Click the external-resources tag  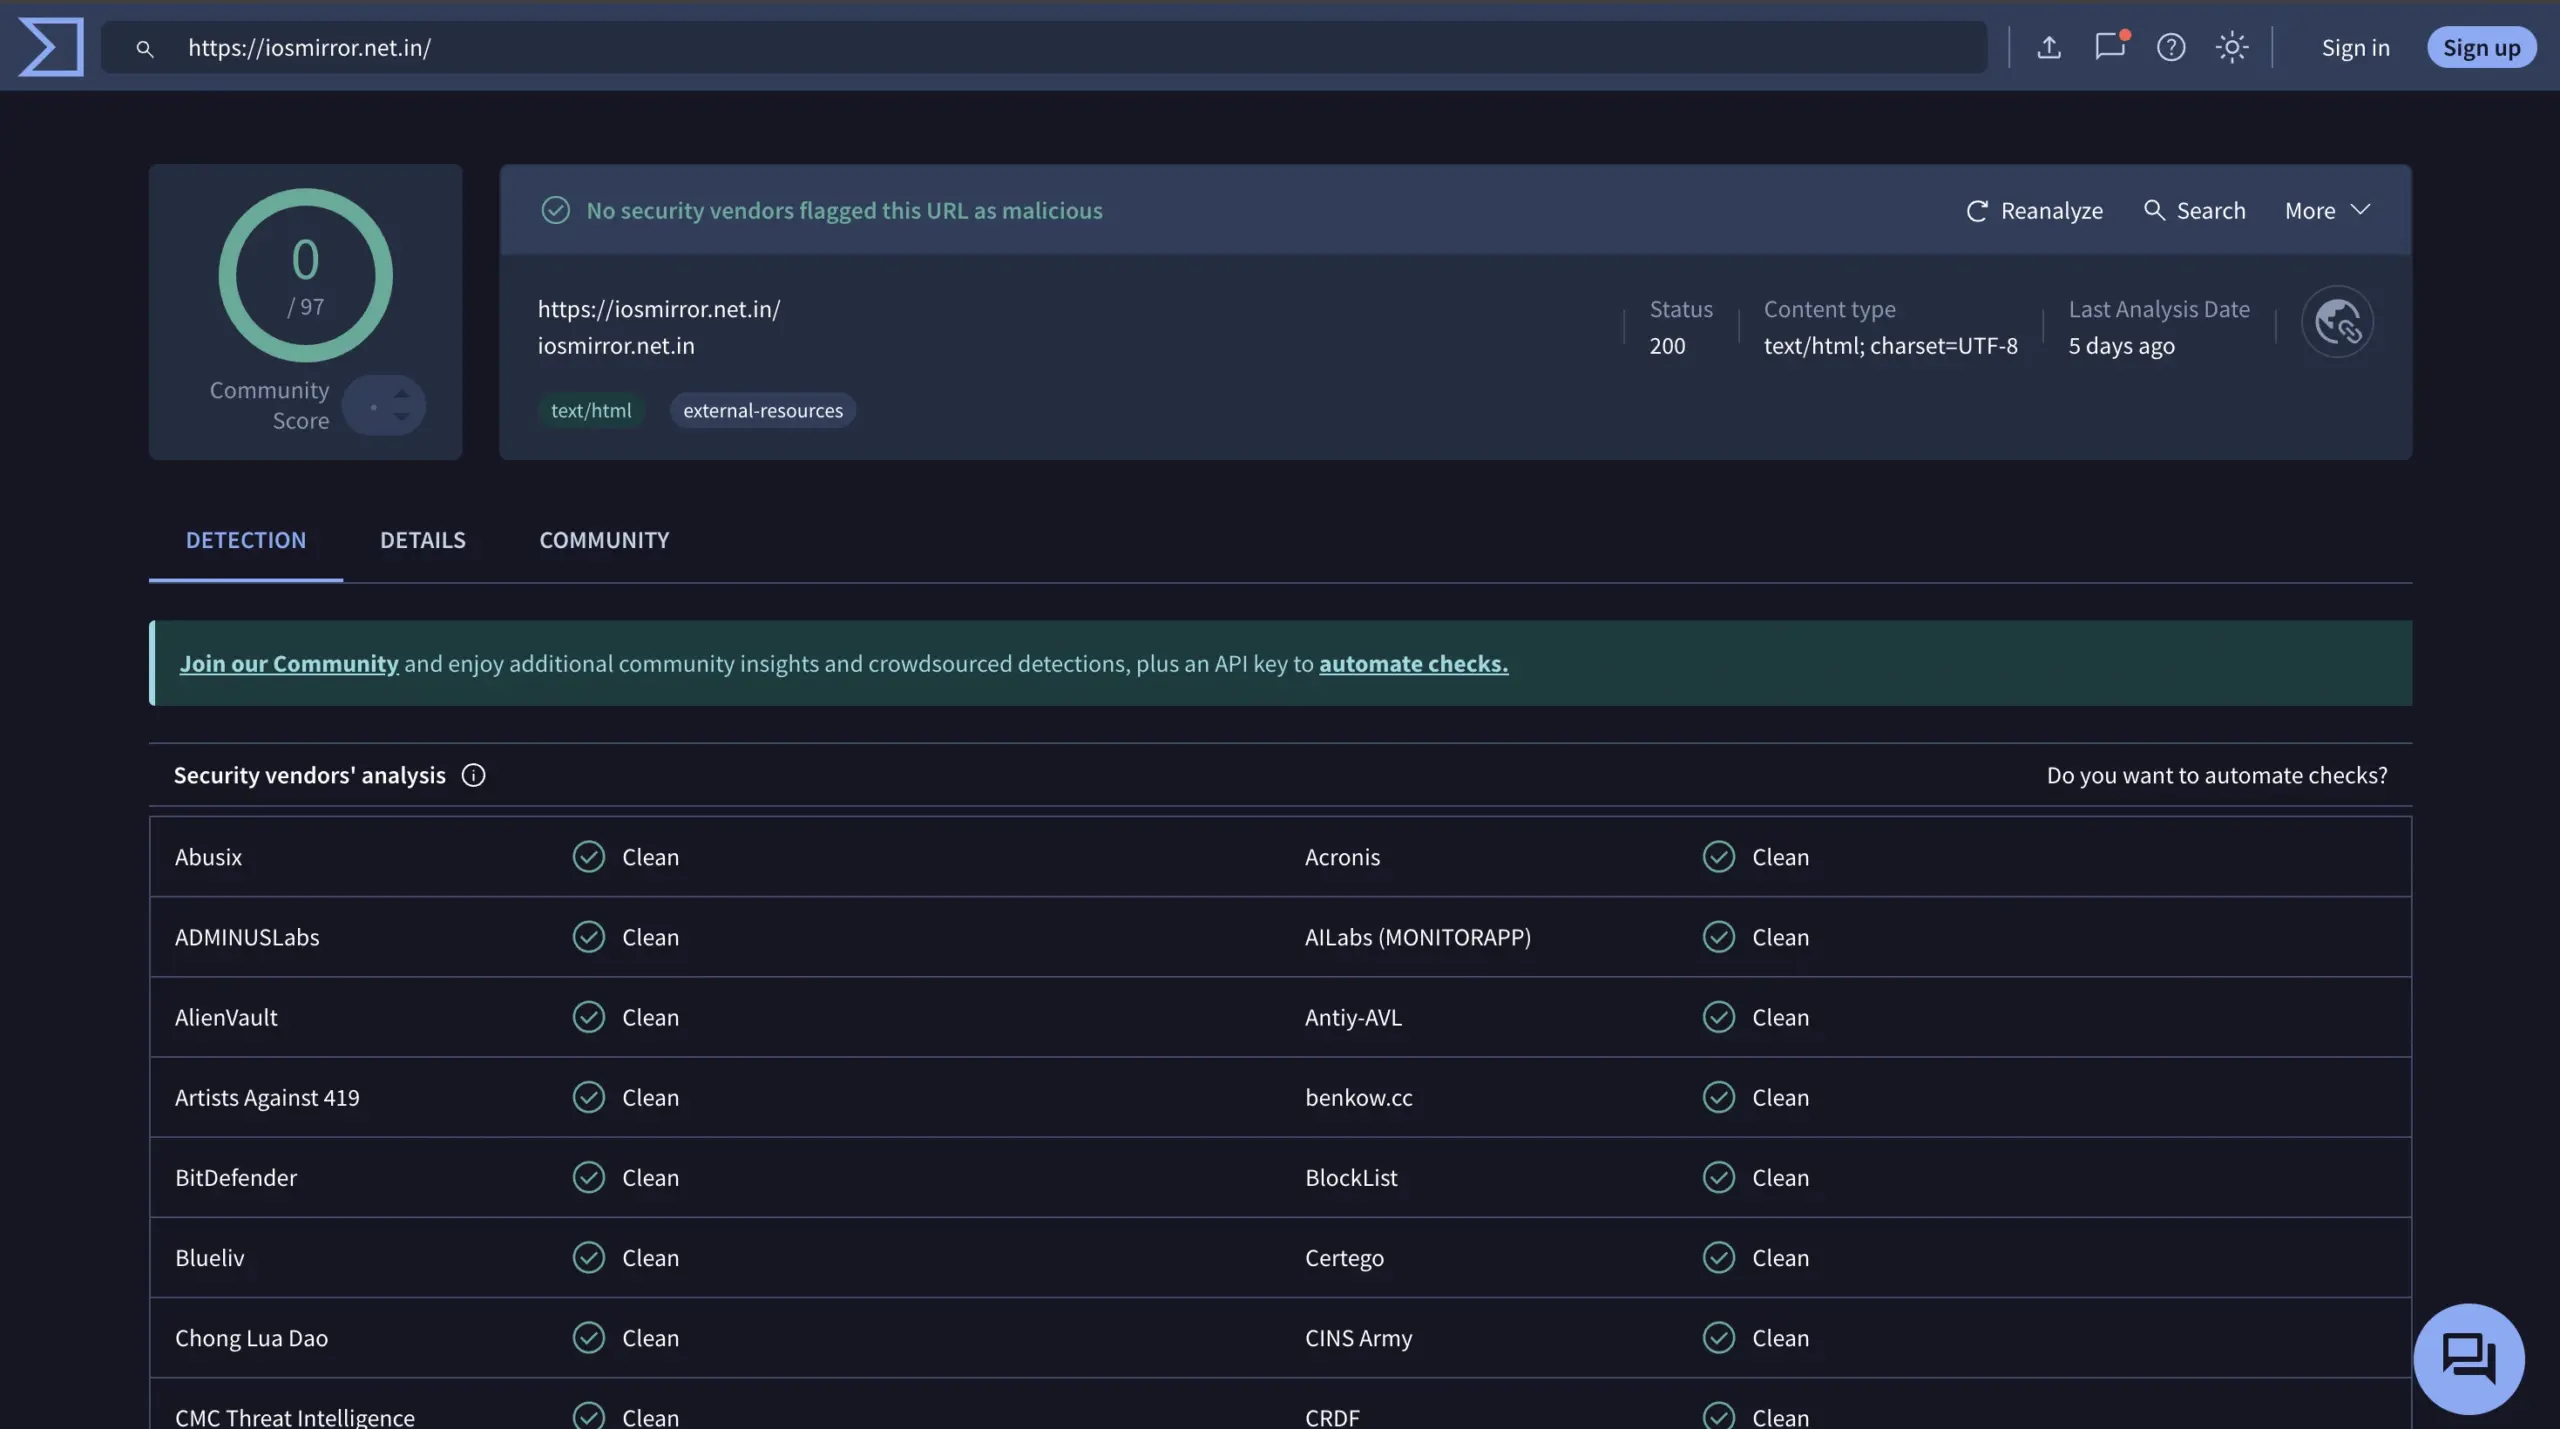pos(763,410)
